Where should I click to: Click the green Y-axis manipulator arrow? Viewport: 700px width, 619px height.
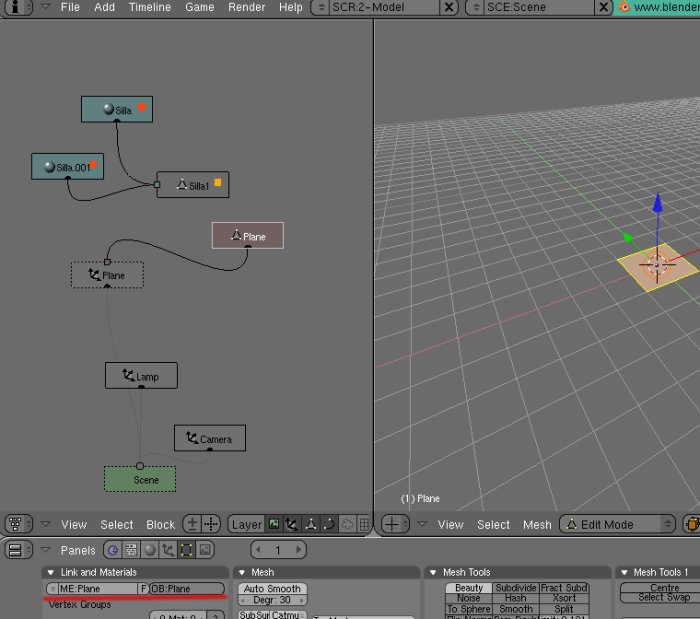(x=627, y=237)
